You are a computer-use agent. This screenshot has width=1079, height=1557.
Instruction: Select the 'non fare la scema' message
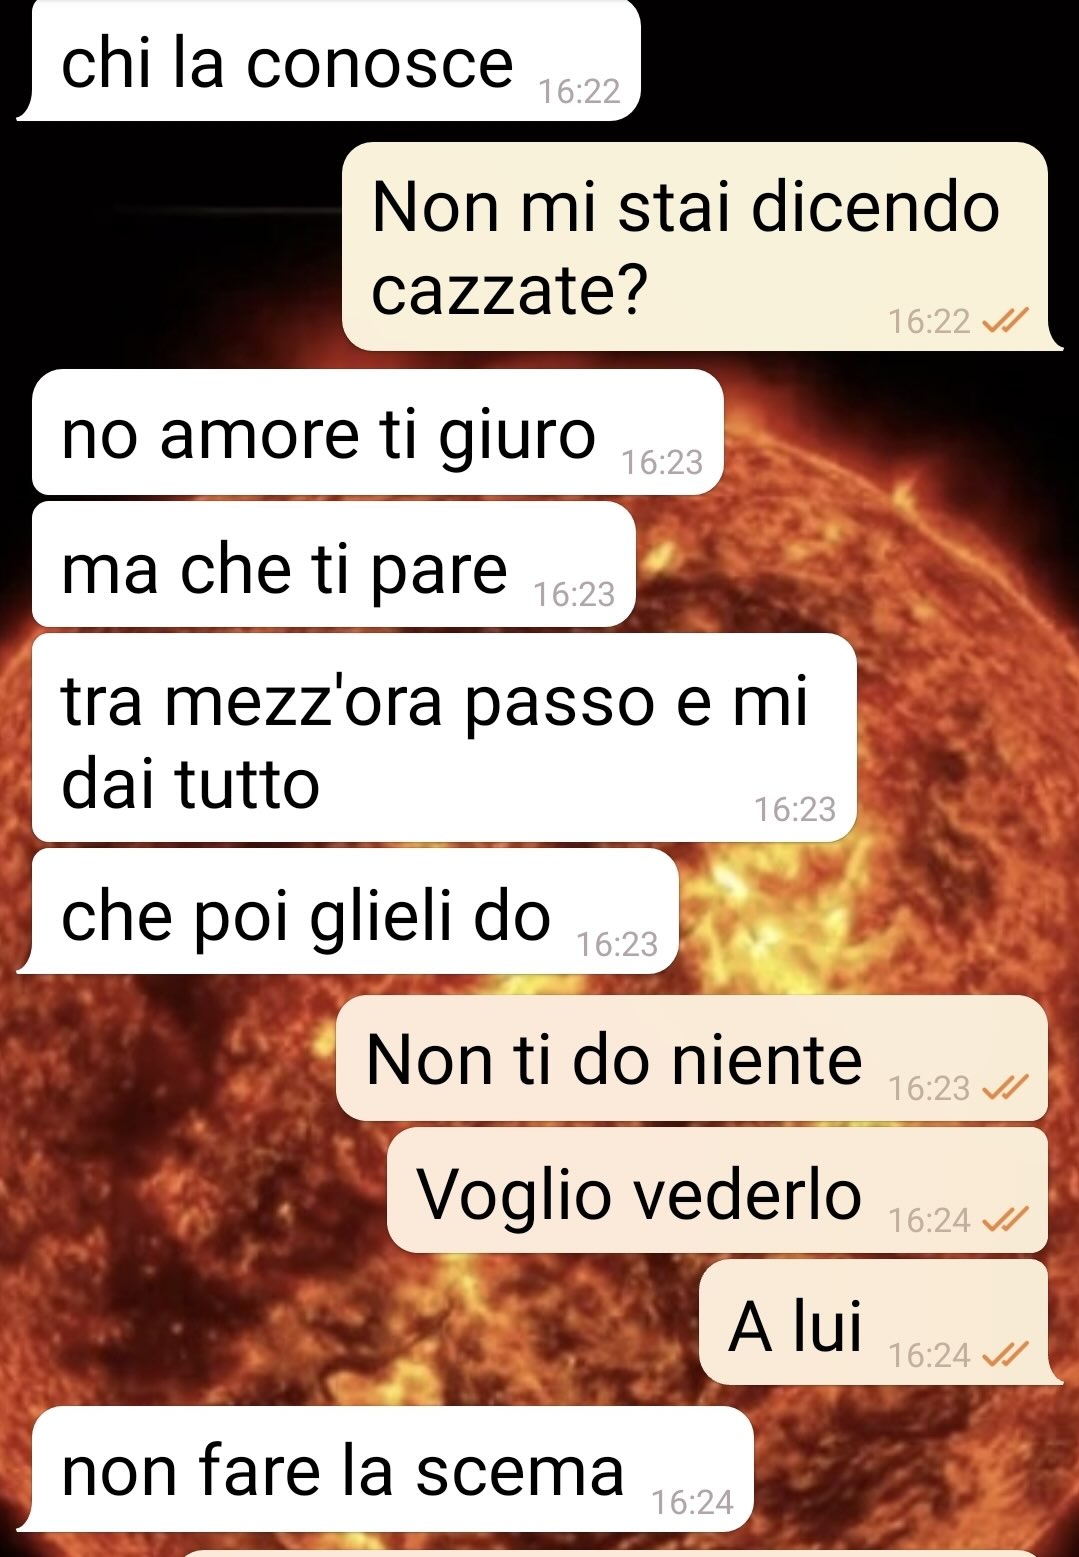click(386, 1469)
